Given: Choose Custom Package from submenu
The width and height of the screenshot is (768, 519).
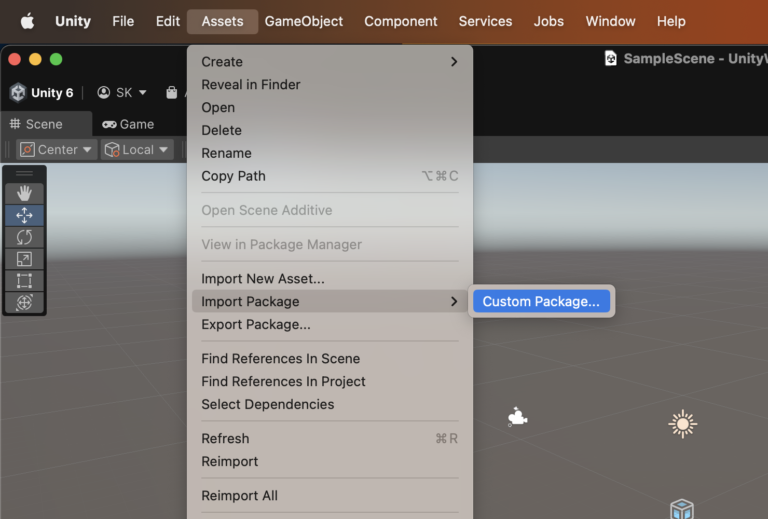Looking at the screenshot, I should tap(541, 301).
